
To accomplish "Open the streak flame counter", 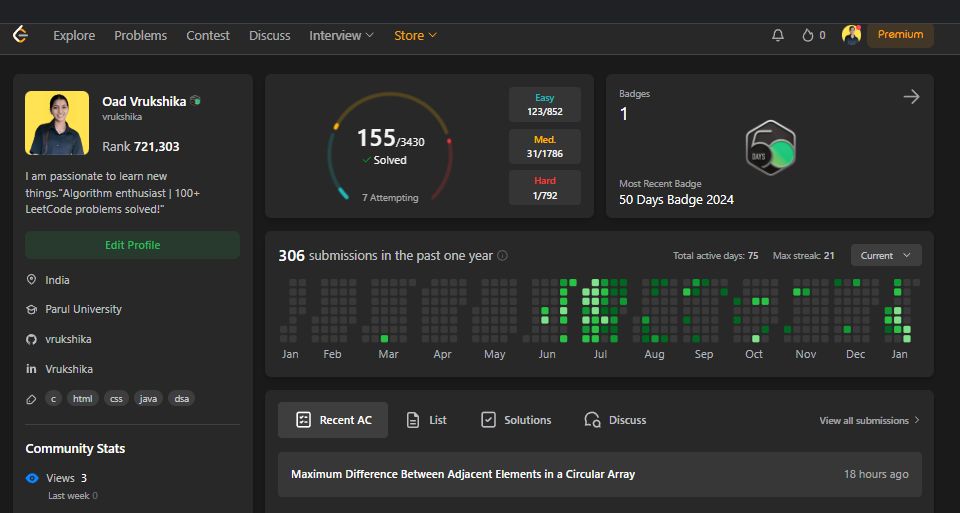I will point(814,36).
